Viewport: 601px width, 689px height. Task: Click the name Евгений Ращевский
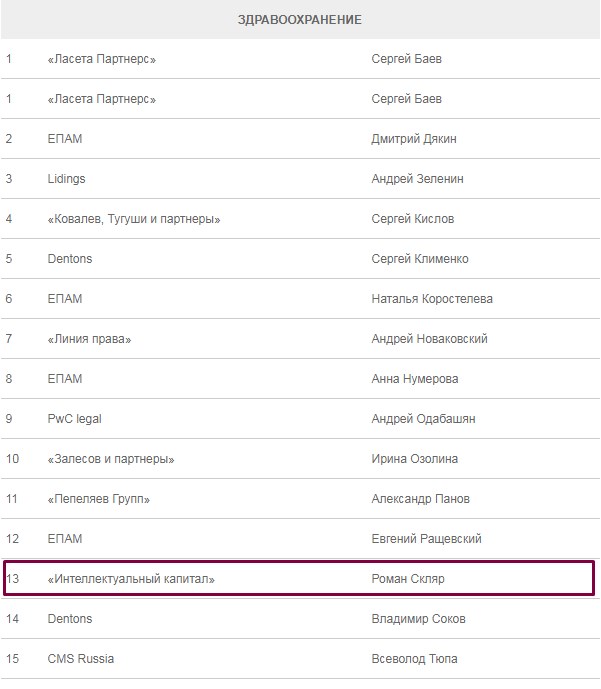coord(426,539)
